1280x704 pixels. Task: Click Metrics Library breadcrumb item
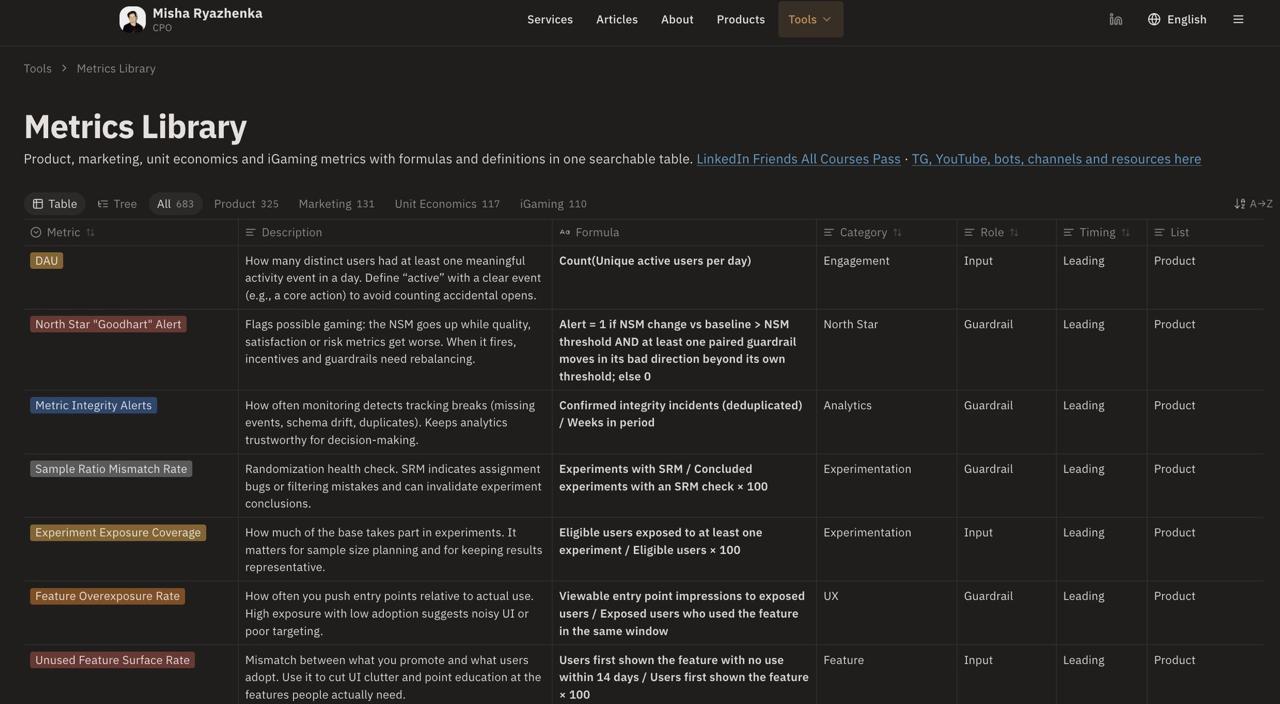point(116,69)
